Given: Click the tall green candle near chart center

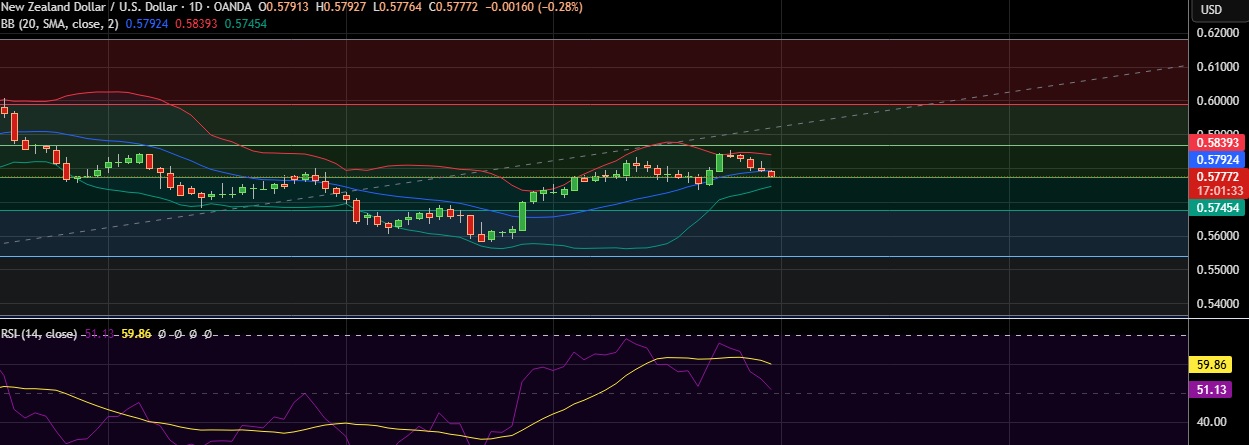Looking at the screenshot, I should tap(522, 216).
